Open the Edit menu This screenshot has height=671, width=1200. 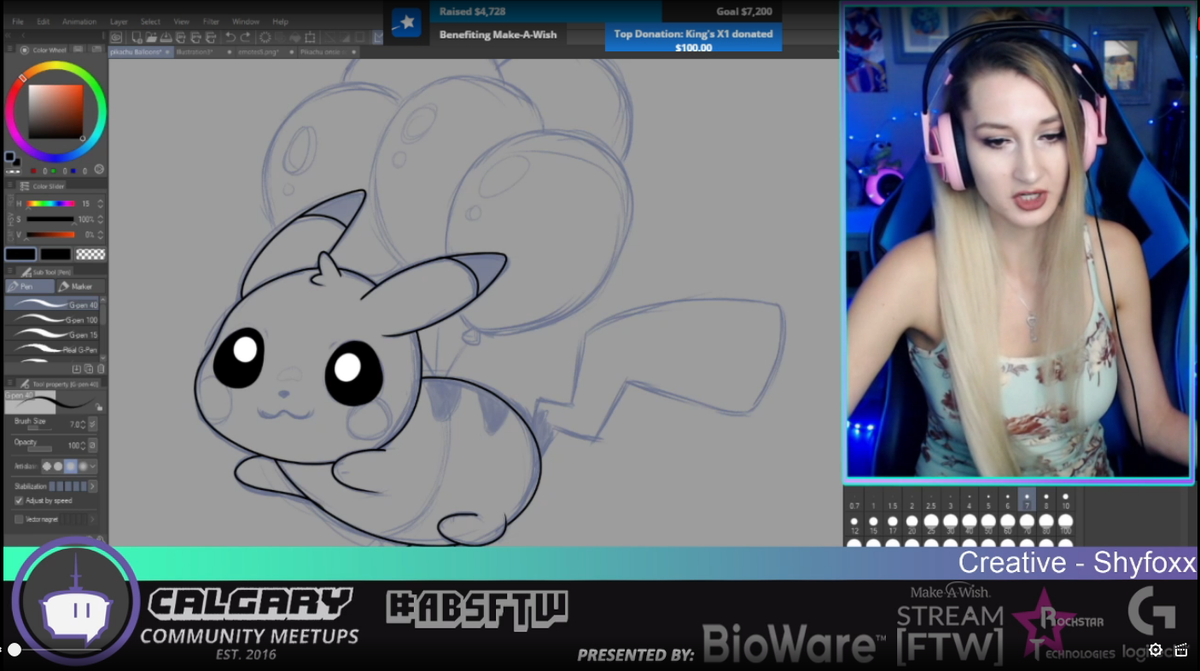coord(43,22)
